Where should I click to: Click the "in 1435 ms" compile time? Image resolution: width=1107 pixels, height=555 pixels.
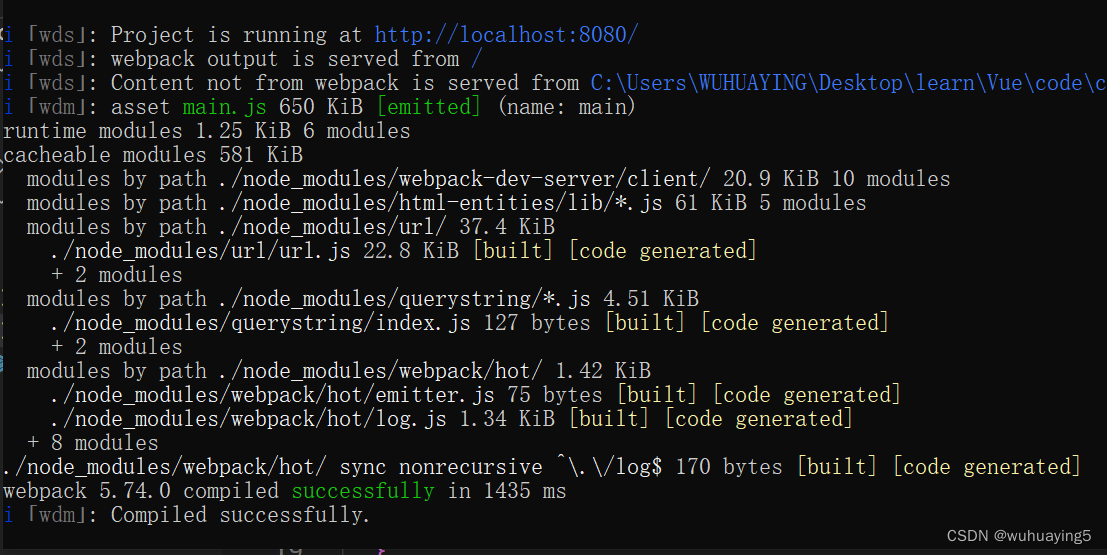(507, 491)
